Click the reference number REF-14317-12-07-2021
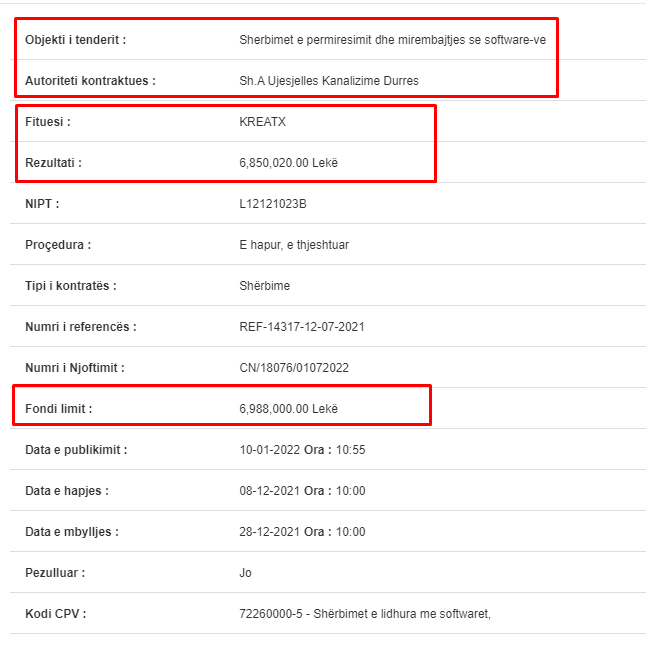 click(x=302, y=327)
